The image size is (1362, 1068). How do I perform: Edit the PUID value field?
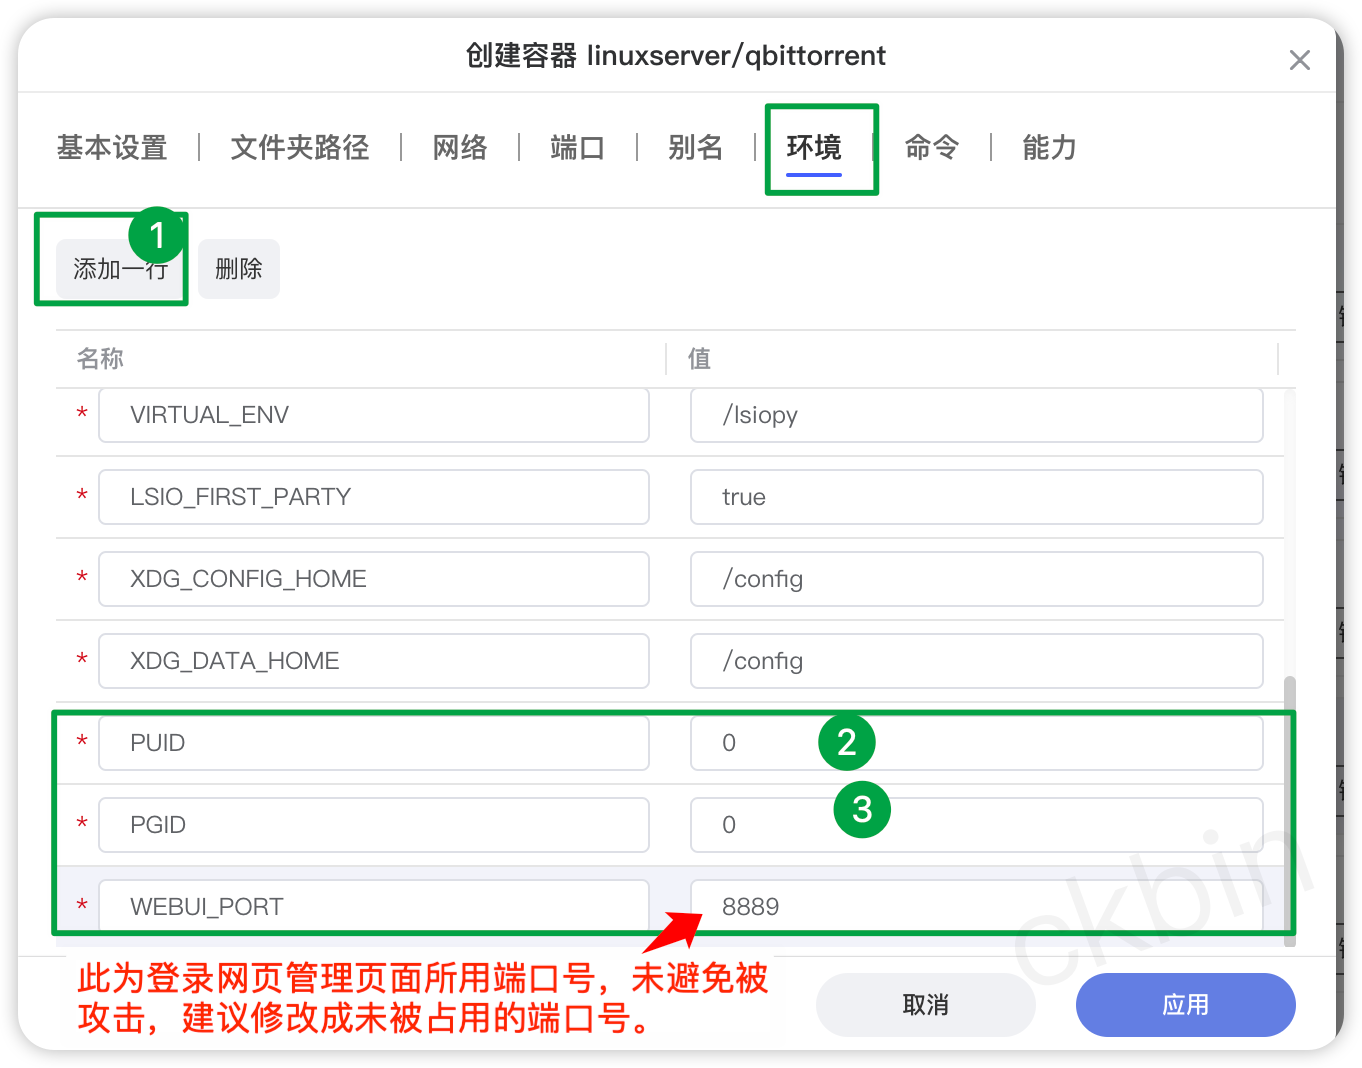[977, 743]
